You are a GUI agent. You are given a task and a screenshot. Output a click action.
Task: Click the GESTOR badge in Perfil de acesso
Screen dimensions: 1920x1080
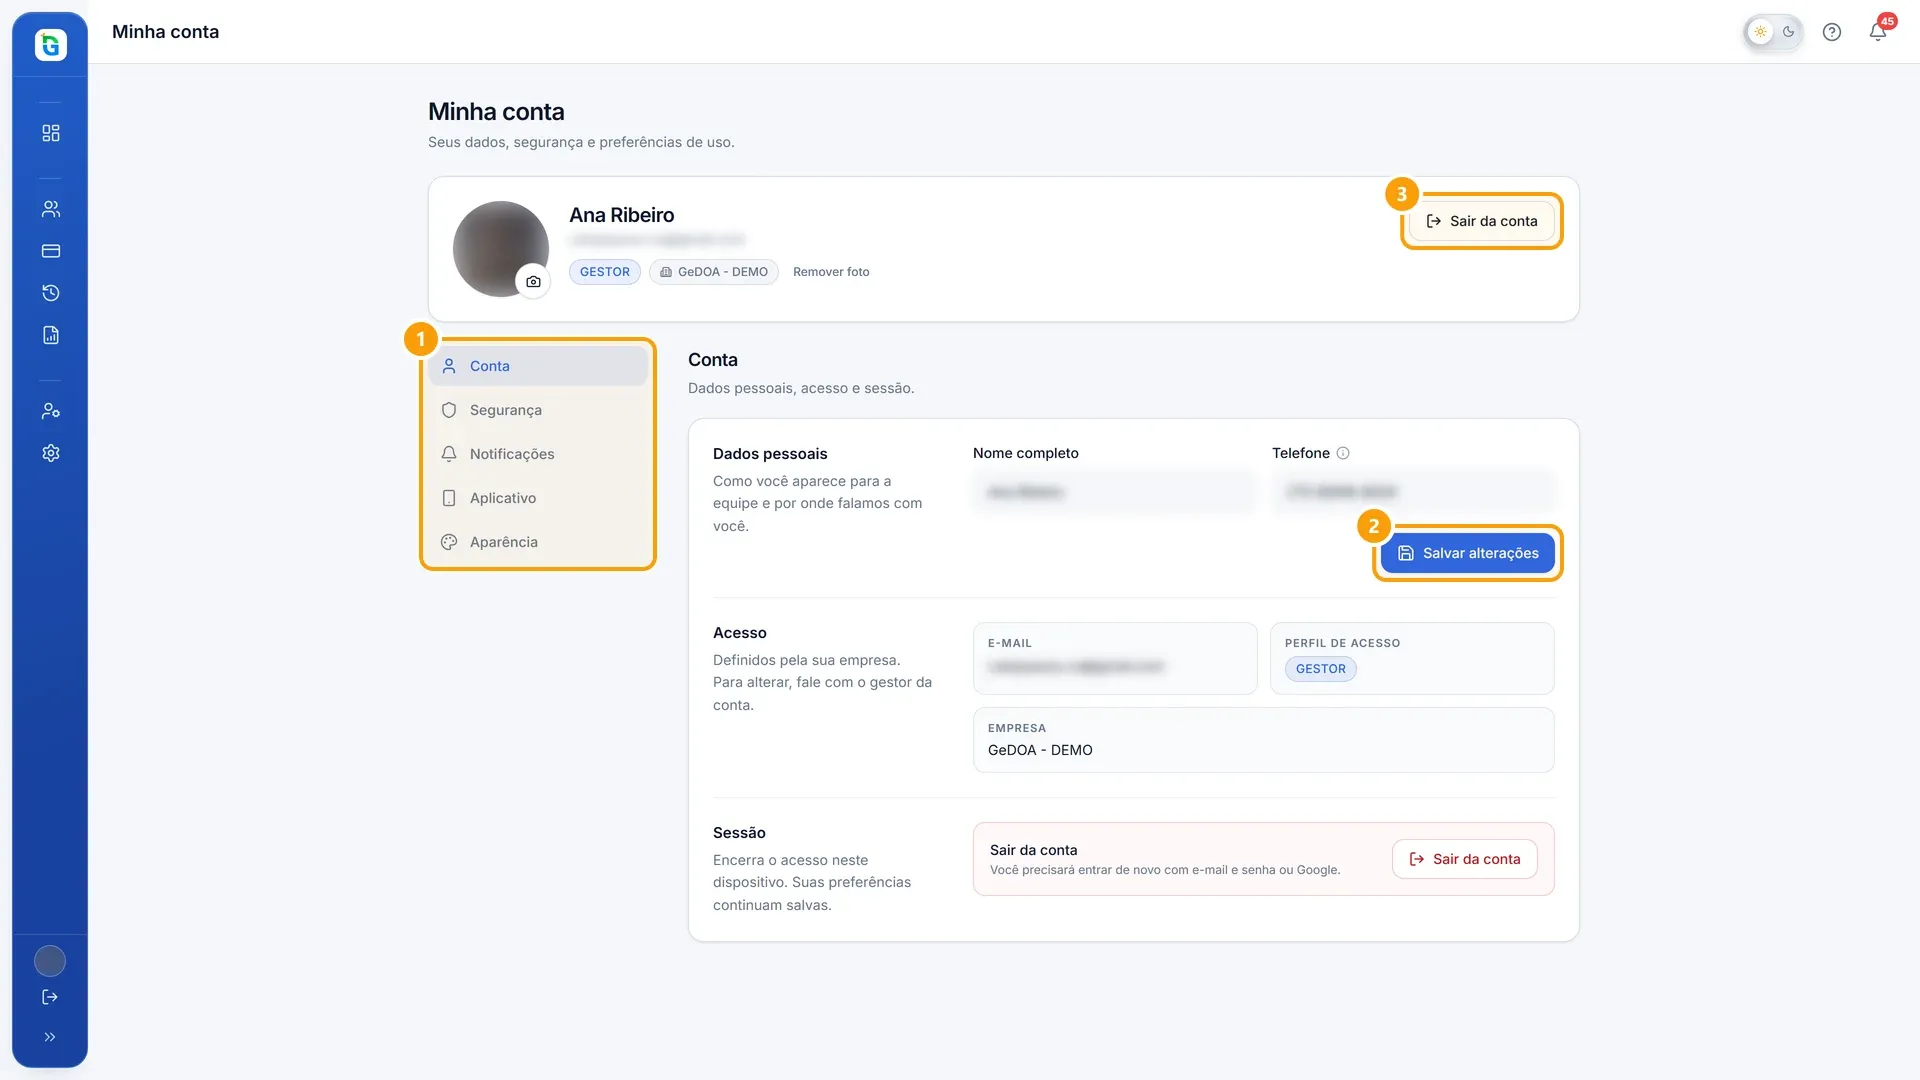click(1320, 669)
